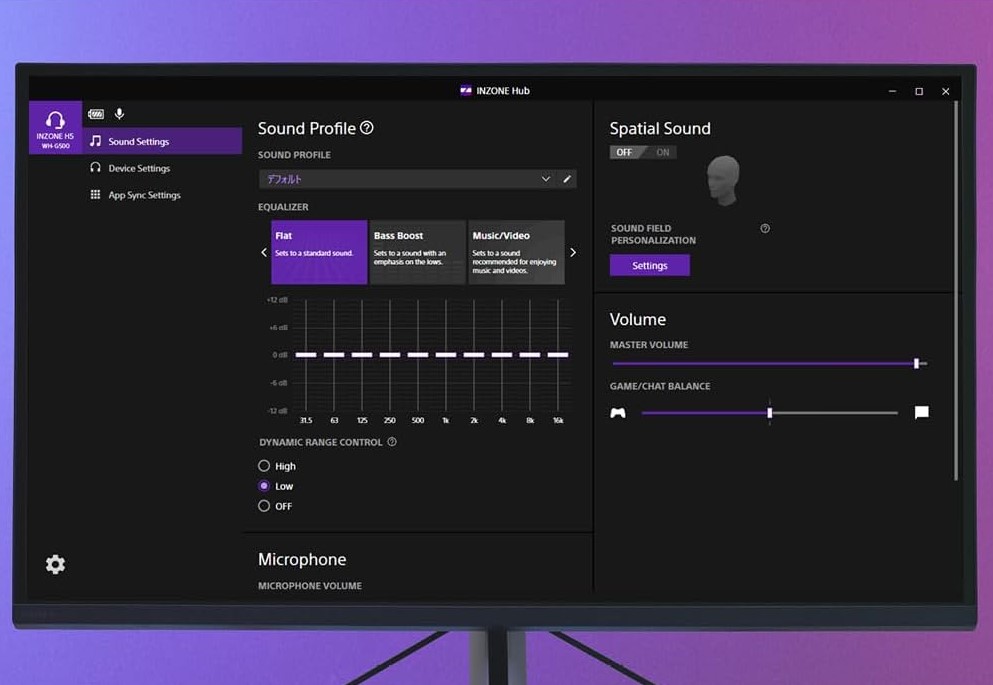The height and width of the screenshot is (685, 993).
Task: Click the pencil edit icon beside sound profile
Action: tap(567, 179)
